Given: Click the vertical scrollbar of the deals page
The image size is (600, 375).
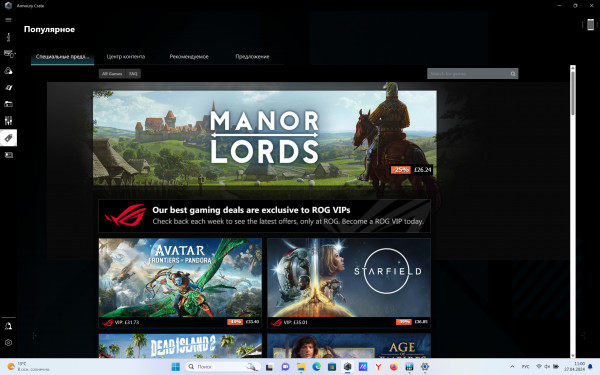Looking at the screenshot, I should 573,211.
